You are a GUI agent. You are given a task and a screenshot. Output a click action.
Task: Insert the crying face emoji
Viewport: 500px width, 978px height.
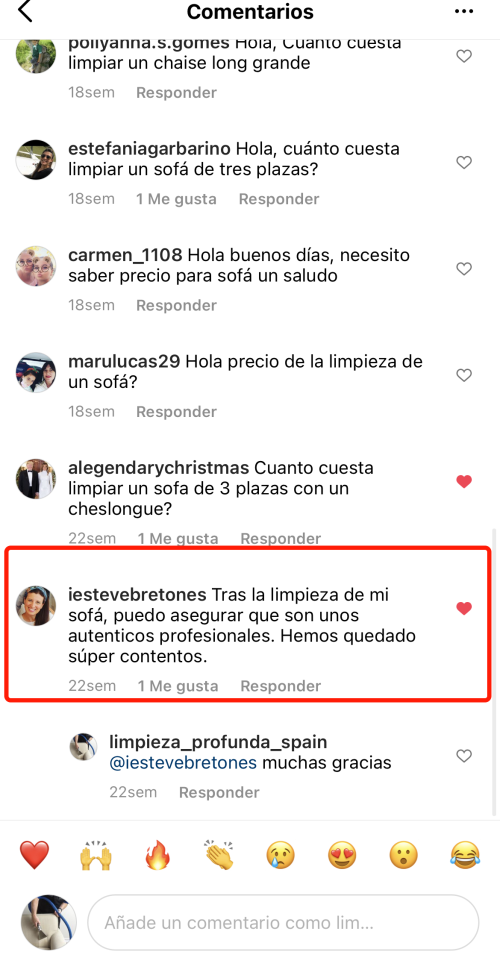tap(281, 855)
